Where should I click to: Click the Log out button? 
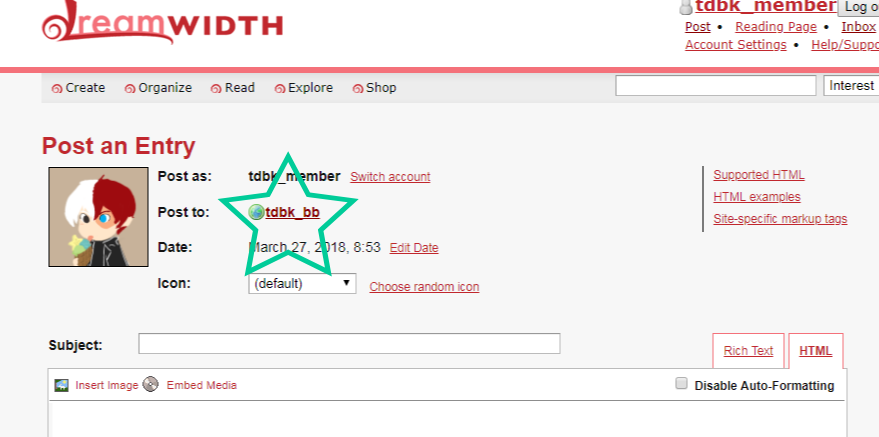(858, 7)
